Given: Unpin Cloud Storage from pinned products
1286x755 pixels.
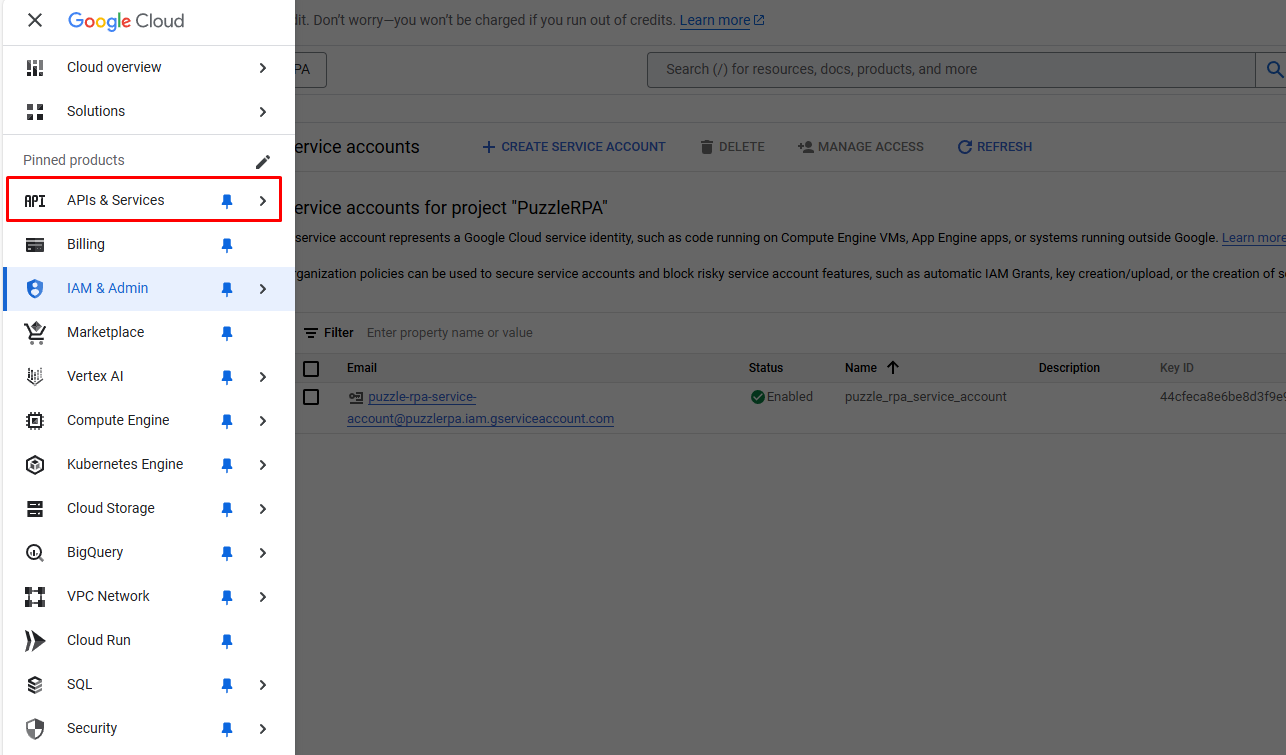Looking at the screenshot, I should [227, 509].
